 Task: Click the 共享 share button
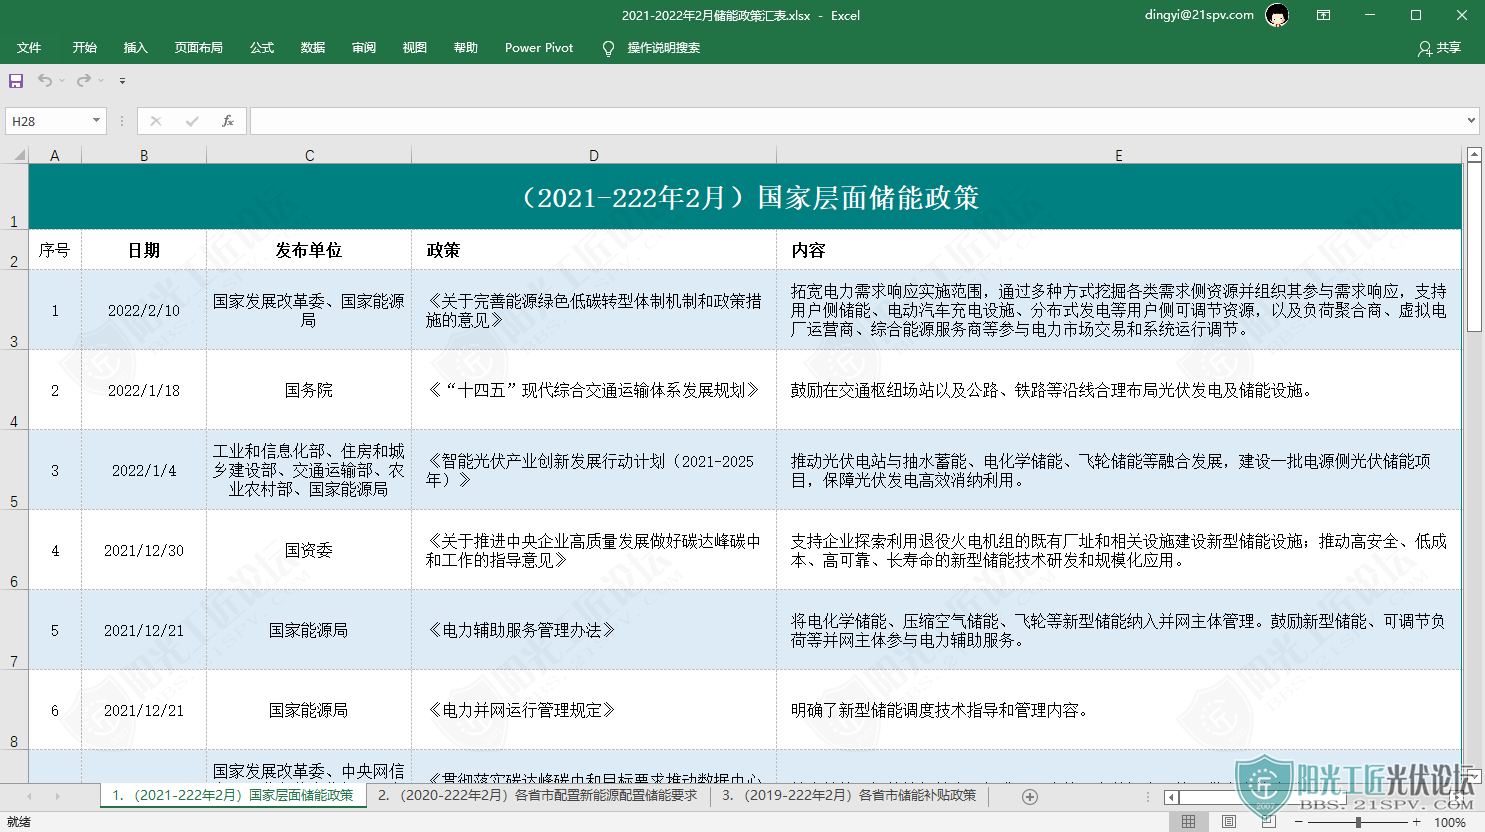[1439, 48]
